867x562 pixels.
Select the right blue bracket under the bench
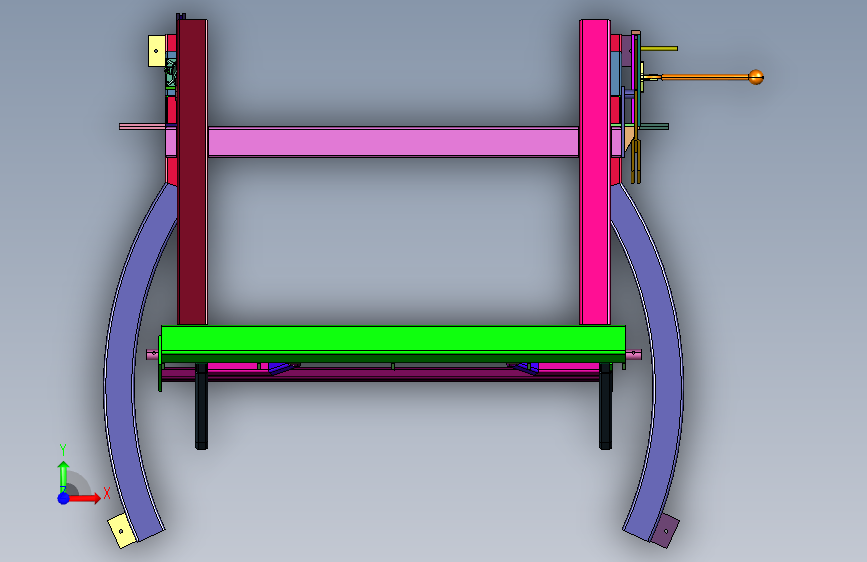[524, 368]
